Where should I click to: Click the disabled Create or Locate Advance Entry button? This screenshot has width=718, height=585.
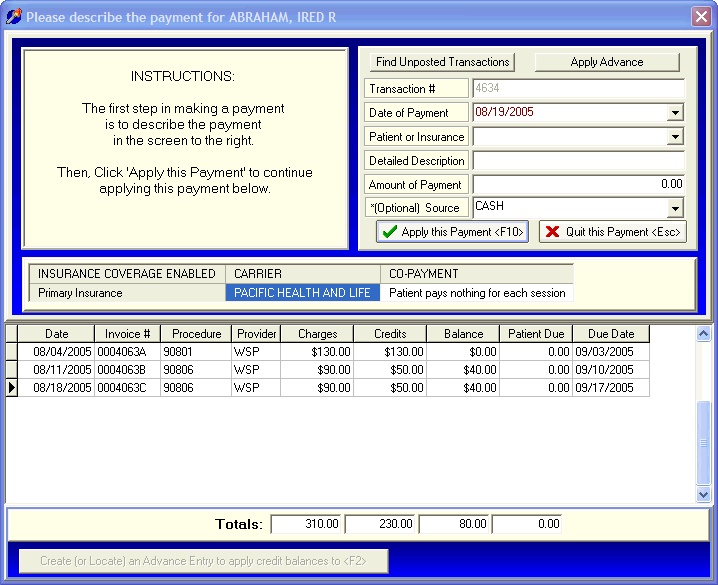pos(203,561)
